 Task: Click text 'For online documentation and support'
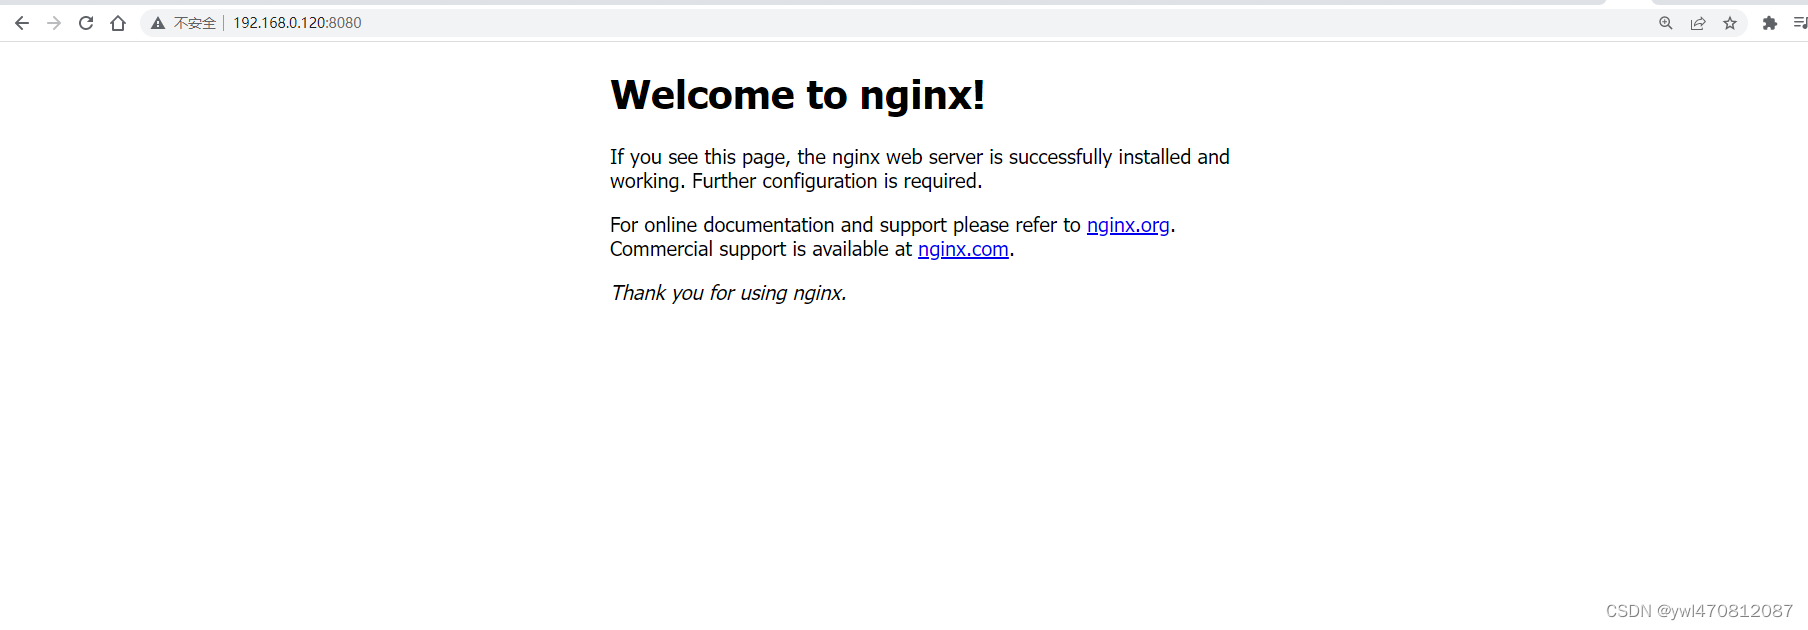tap(778, 225)
